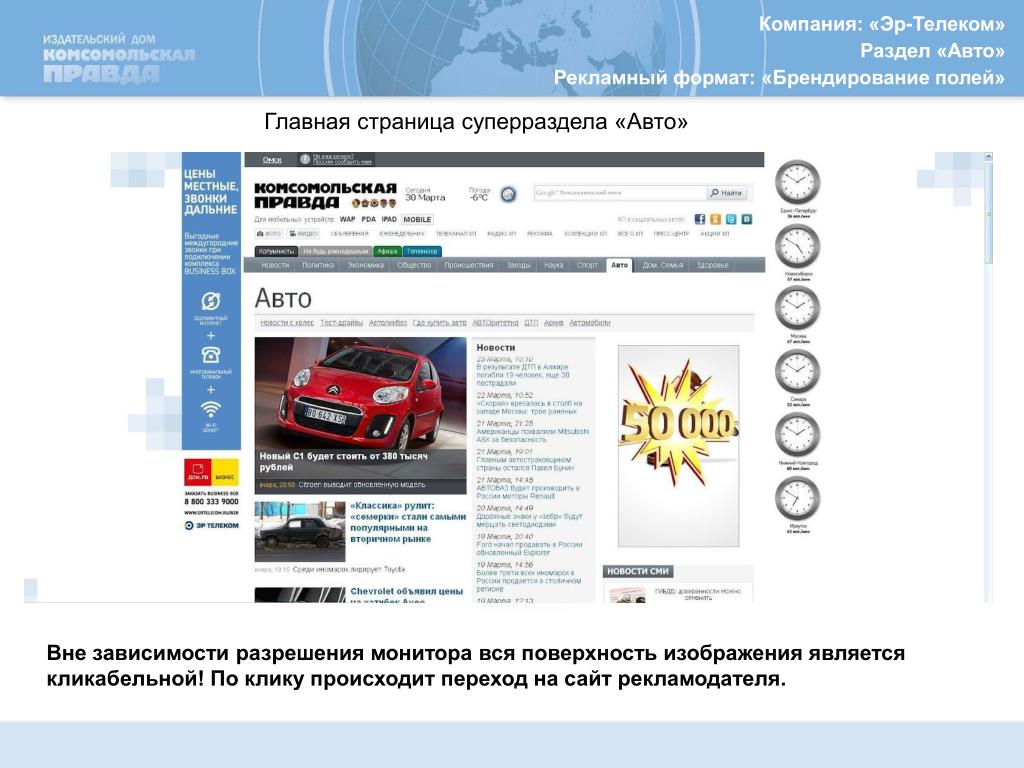Click the Комсомольская правда website logo

(325, 195)
